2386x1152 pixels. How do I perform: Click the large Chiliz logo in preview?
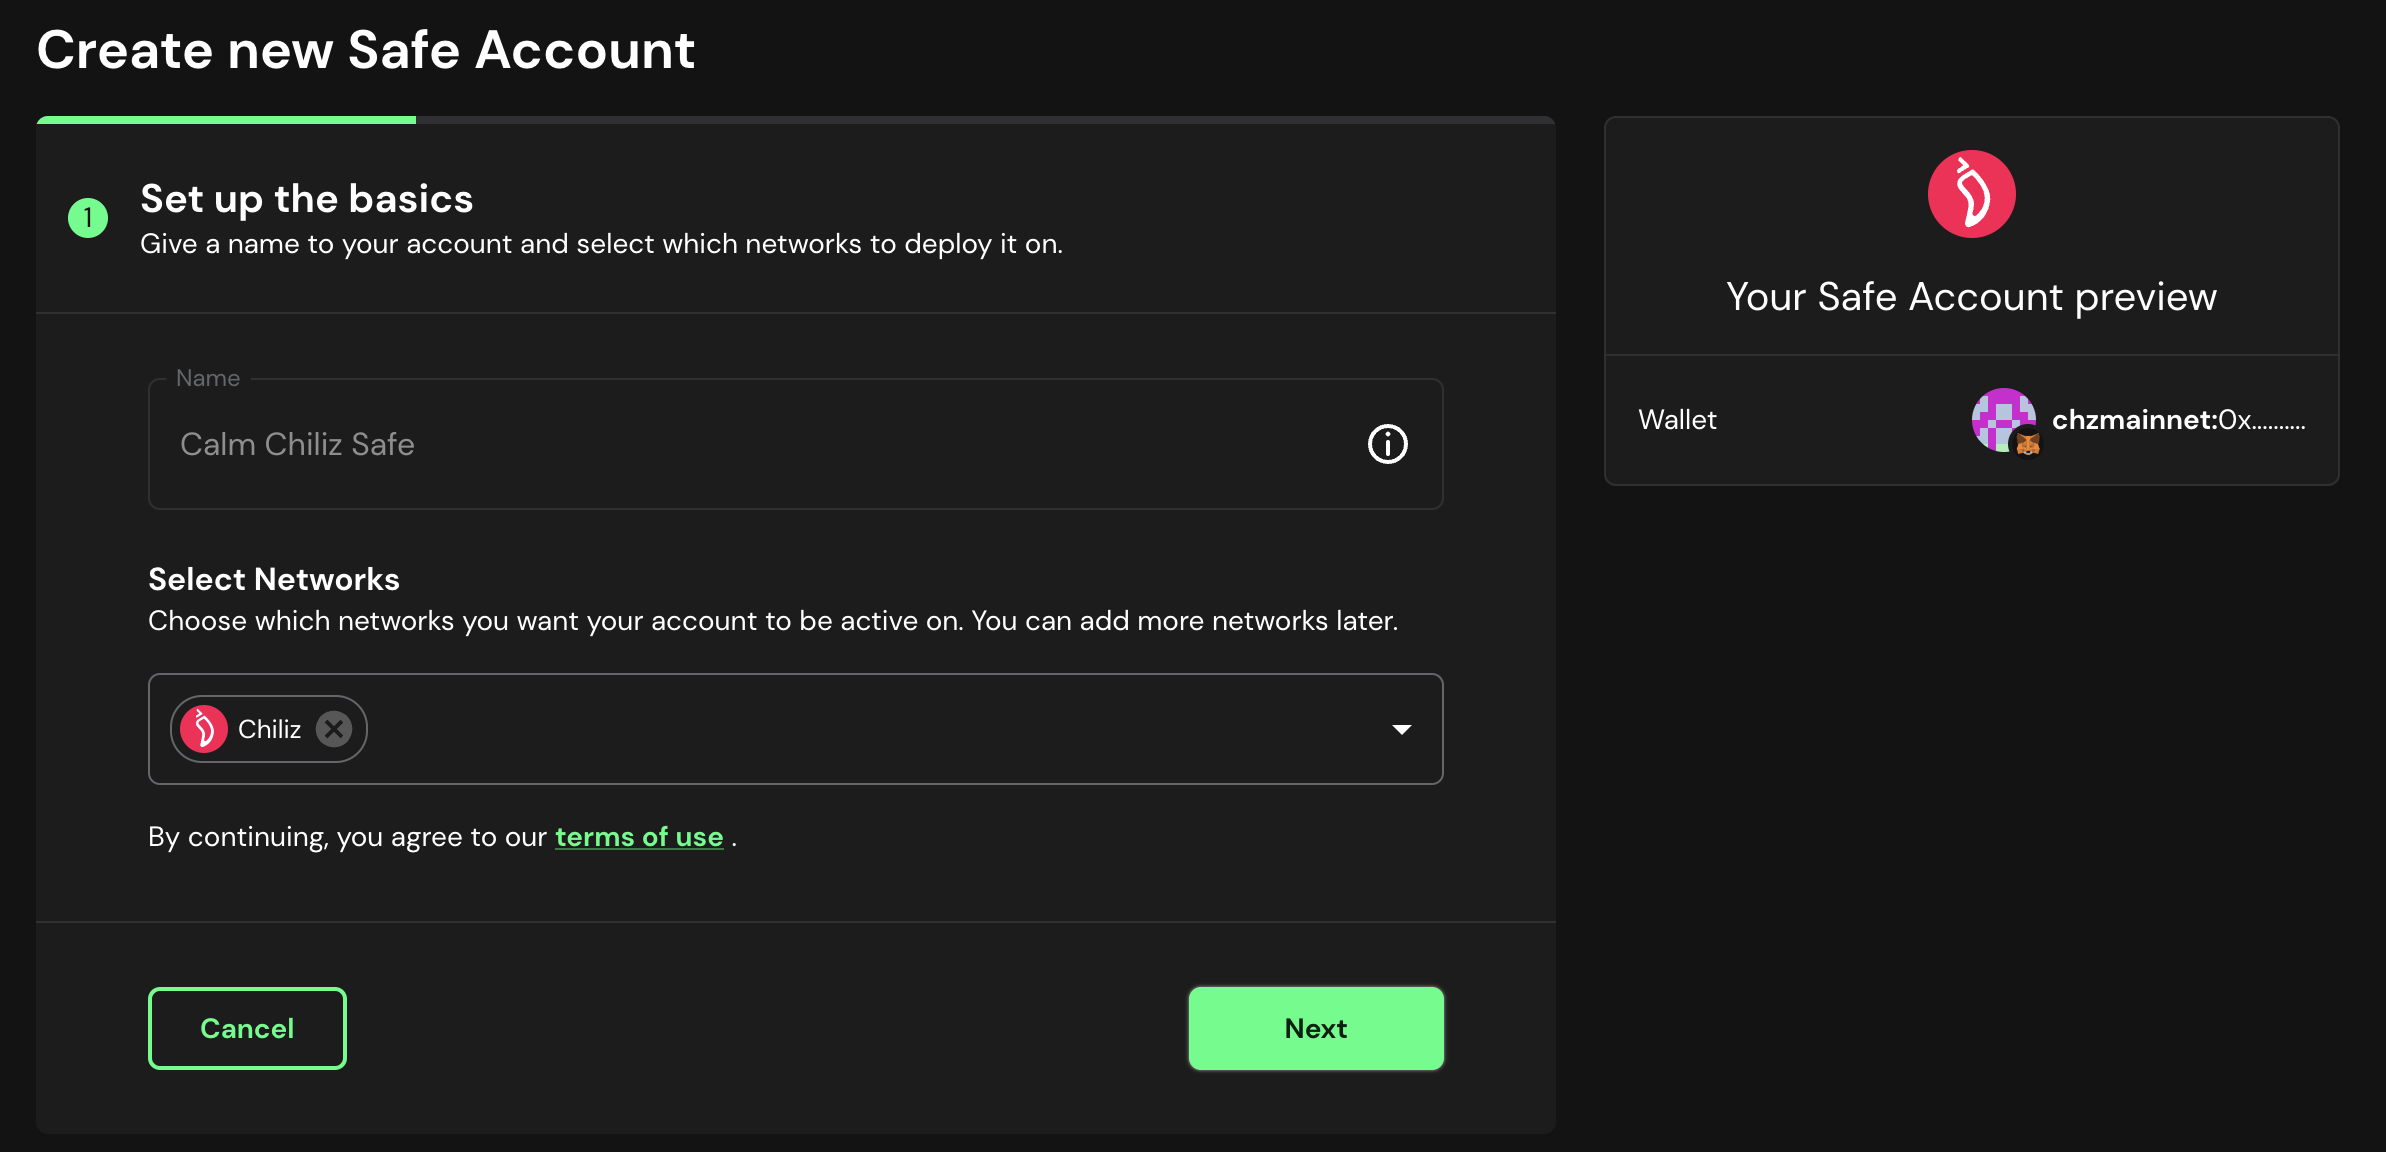coord(1971,194)
